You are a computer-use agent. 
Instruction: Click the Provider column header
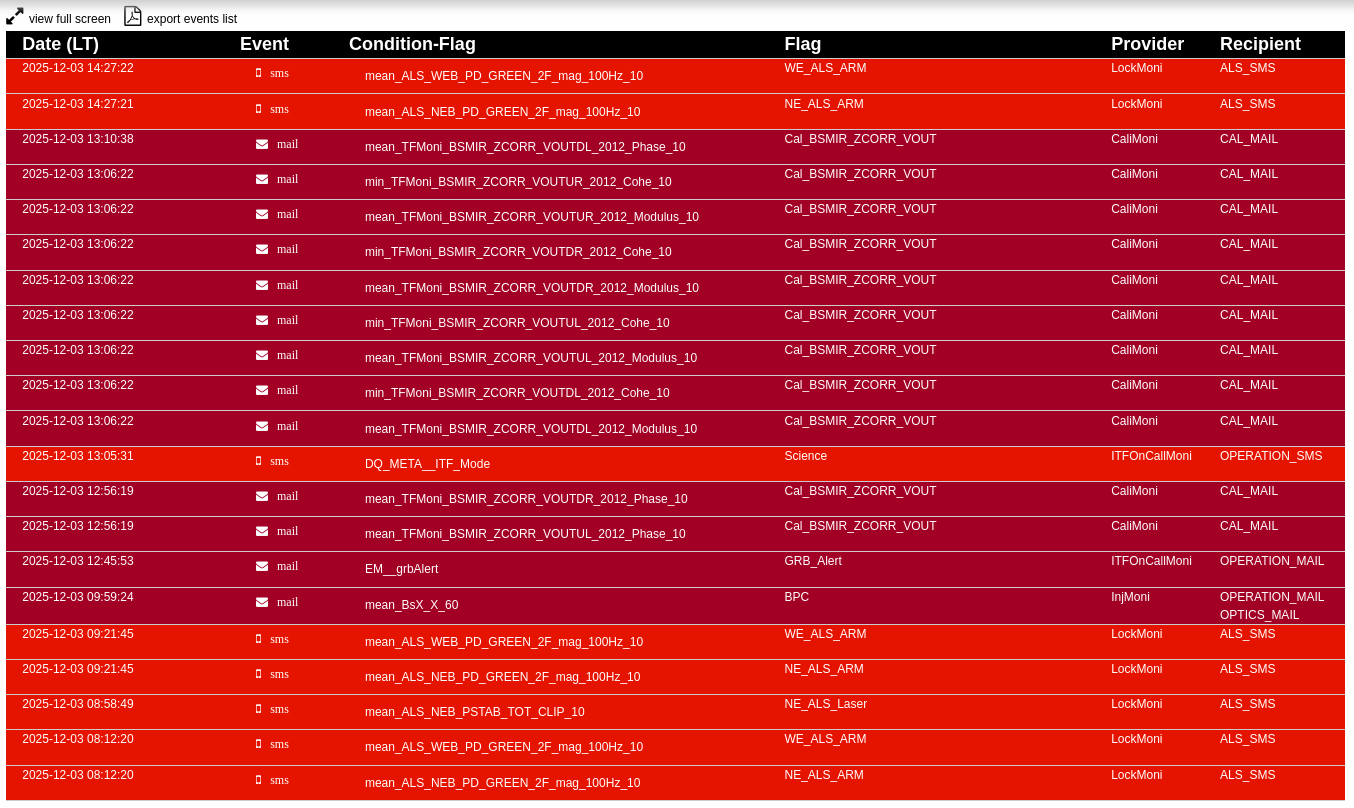[x=1147, y=44]
